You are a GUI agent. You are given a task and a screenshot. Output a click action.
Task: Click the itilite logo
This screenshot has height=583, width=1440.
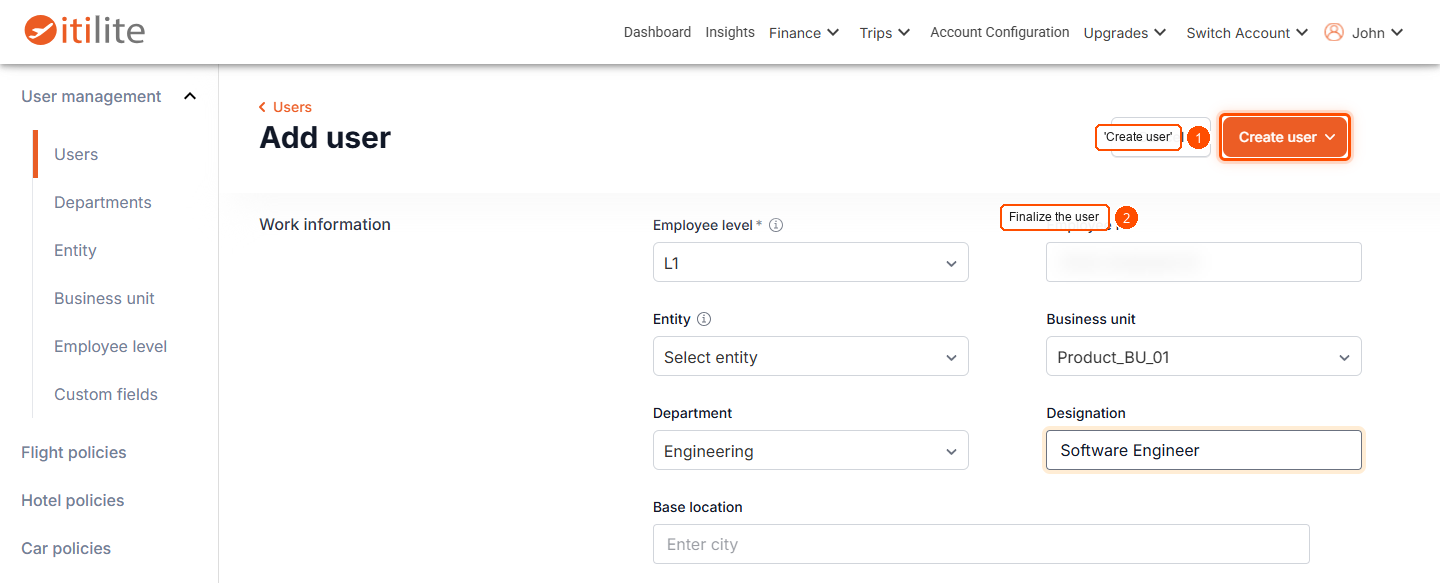point(85,30)
